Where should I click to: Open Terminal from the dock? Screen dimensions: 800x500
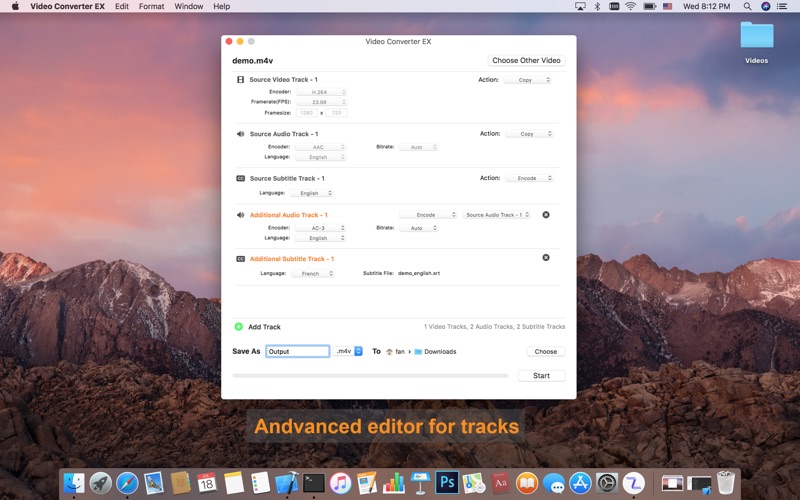(x=313, y=483)
